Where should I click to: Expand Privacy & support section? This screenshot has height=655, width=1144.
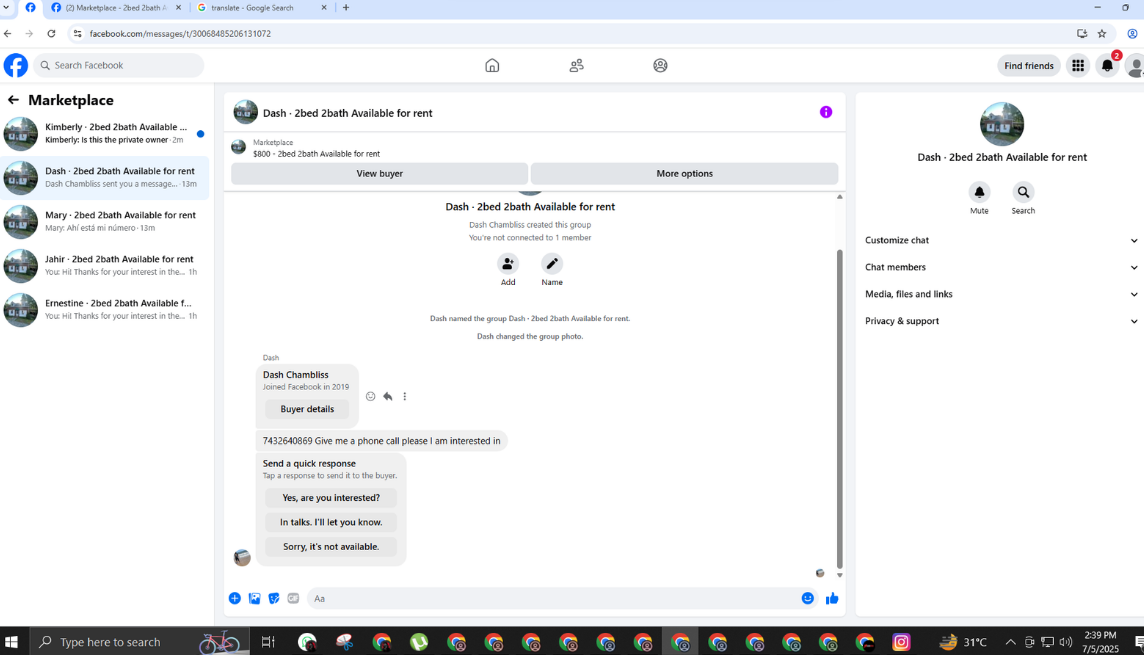1000,321
